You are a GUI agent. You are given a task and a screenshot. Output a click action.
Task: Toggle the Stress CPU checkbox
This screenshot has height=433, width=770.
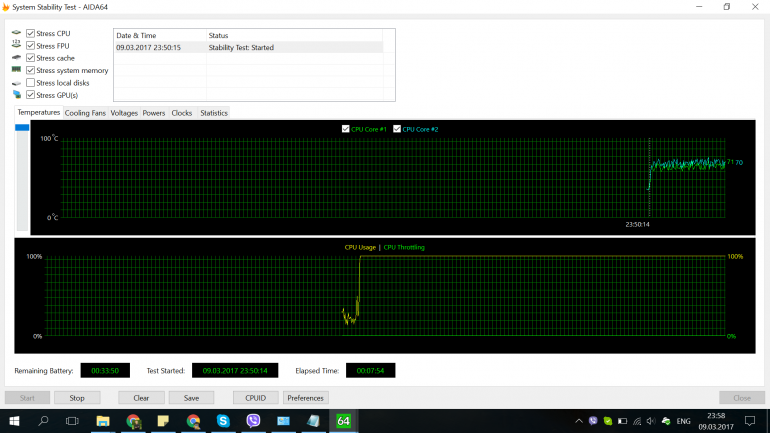coord(30,33)
